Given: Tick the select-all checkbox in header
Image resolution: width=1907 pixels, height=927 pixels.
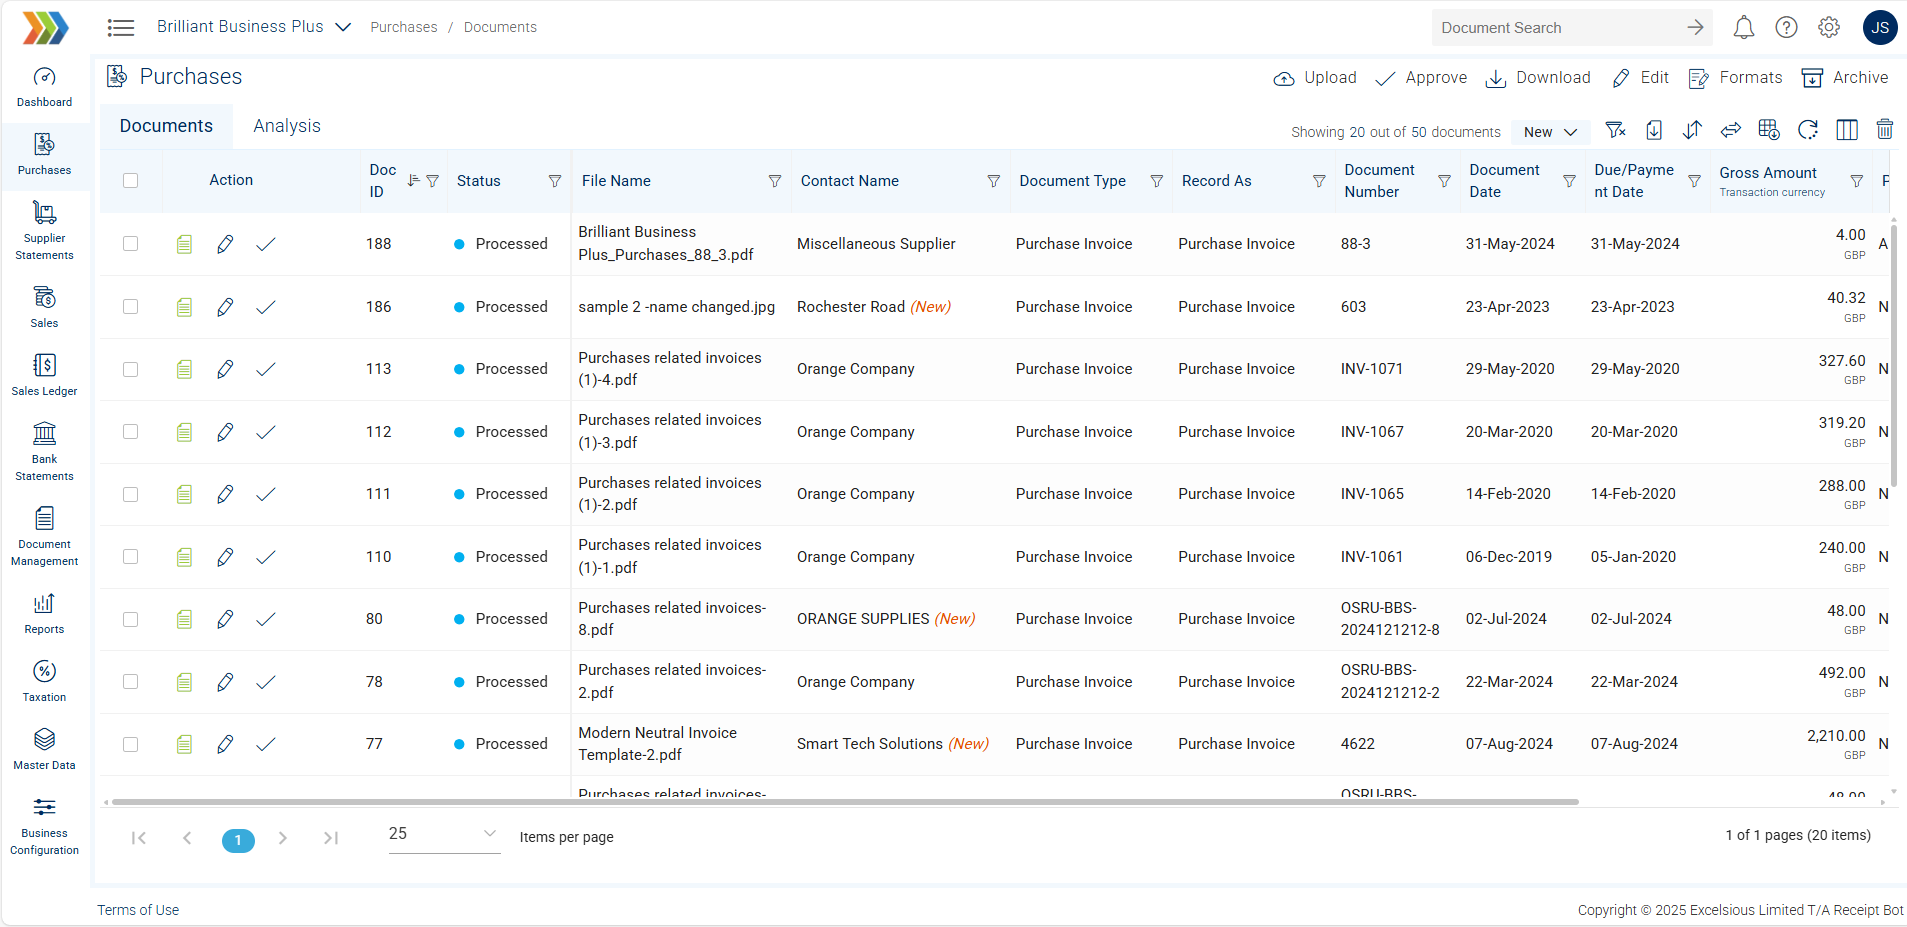Looking at the screenshot, I should click(131, 180).
